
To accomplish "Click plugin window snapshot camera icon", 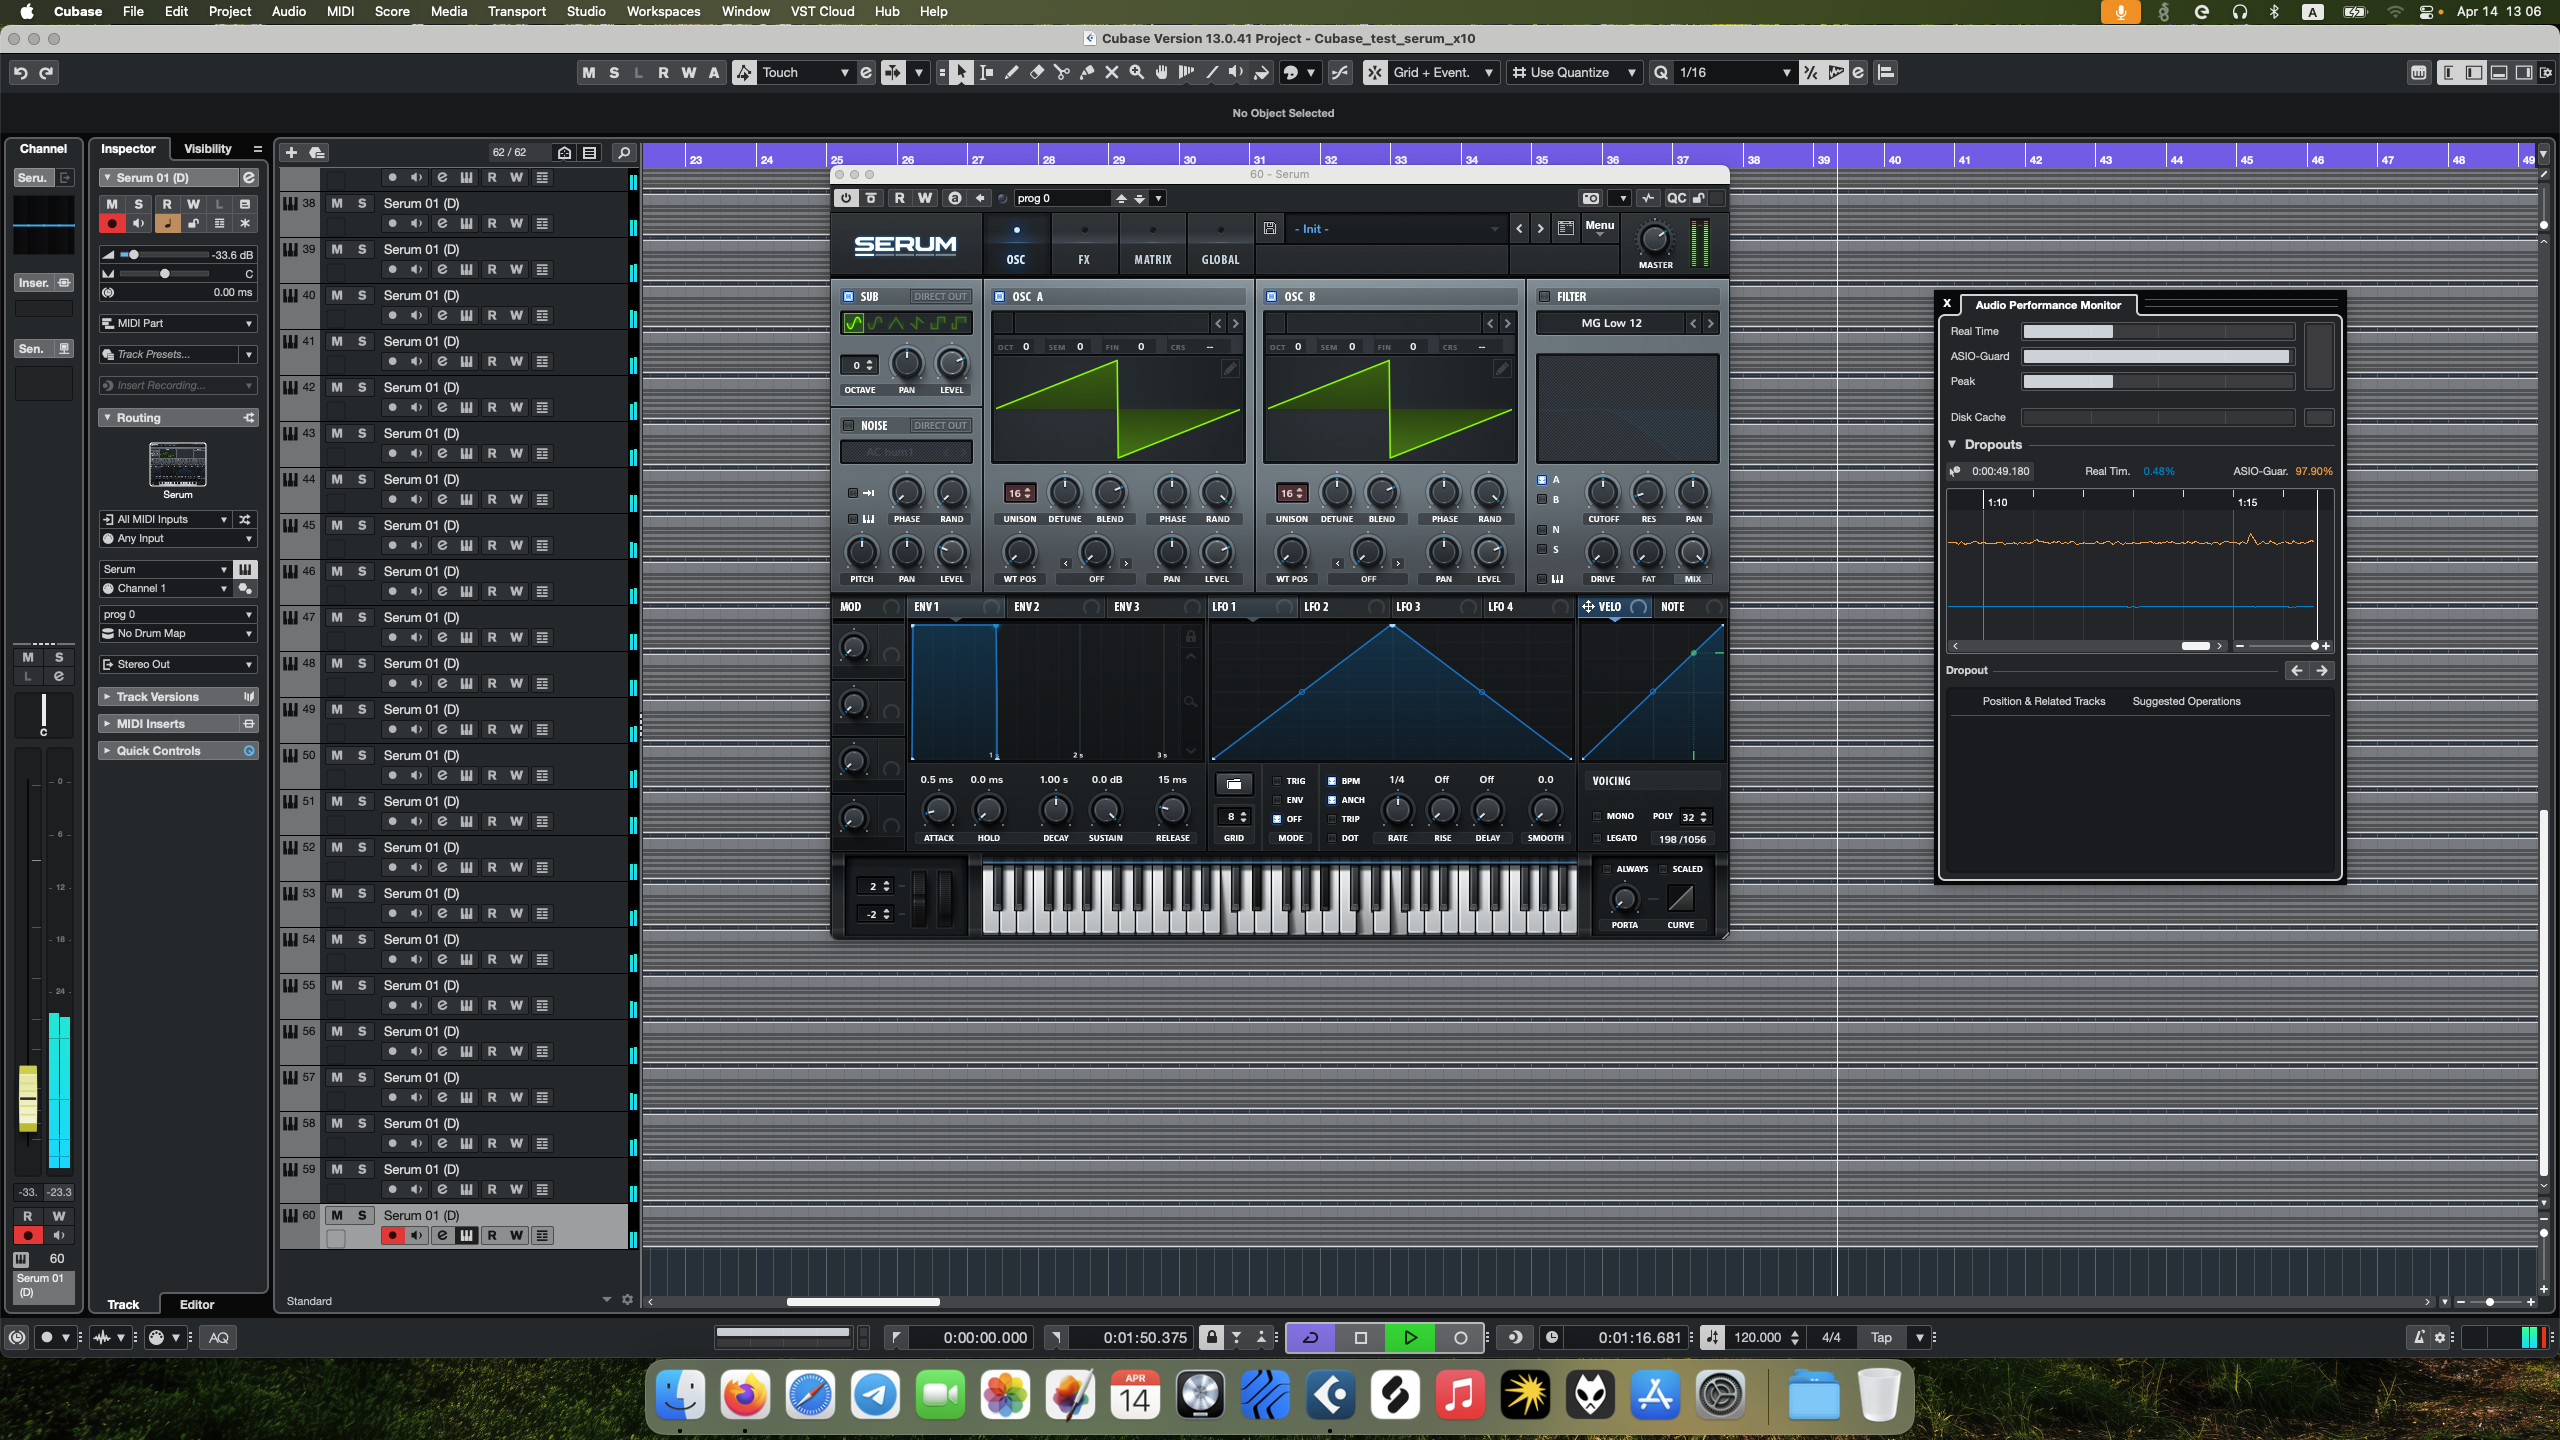I will coord(1591,198).
